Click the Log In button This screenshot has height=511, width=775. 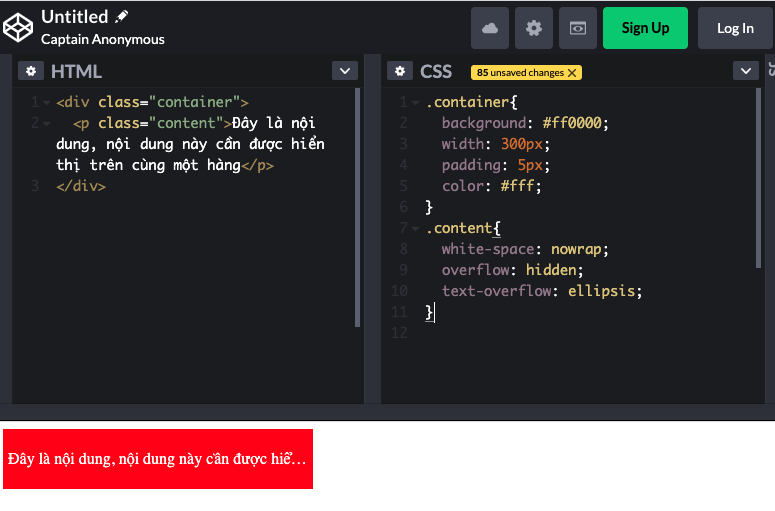[735, 28]
